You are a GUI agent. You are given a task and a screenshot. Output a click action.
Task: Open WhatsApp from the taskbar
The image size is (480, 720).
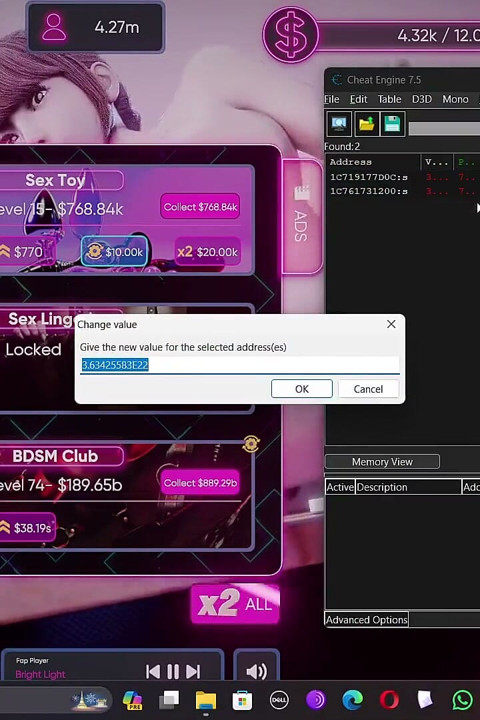coord(463,700)
